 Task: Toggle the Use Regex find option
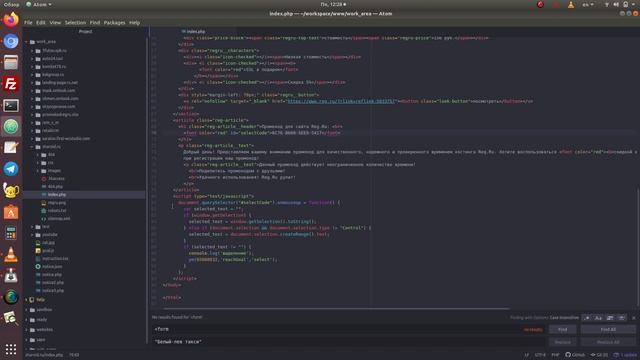[587, 318]
